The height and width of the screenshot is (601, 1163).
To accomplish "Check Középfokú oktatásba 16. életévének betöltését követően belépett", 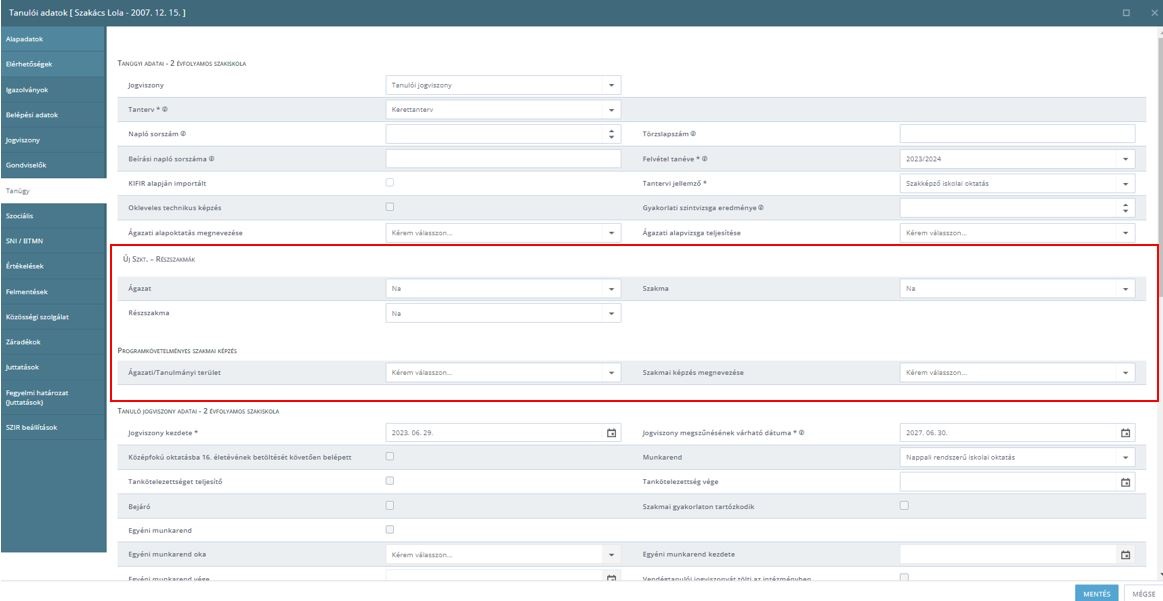I will pos(389,456).
